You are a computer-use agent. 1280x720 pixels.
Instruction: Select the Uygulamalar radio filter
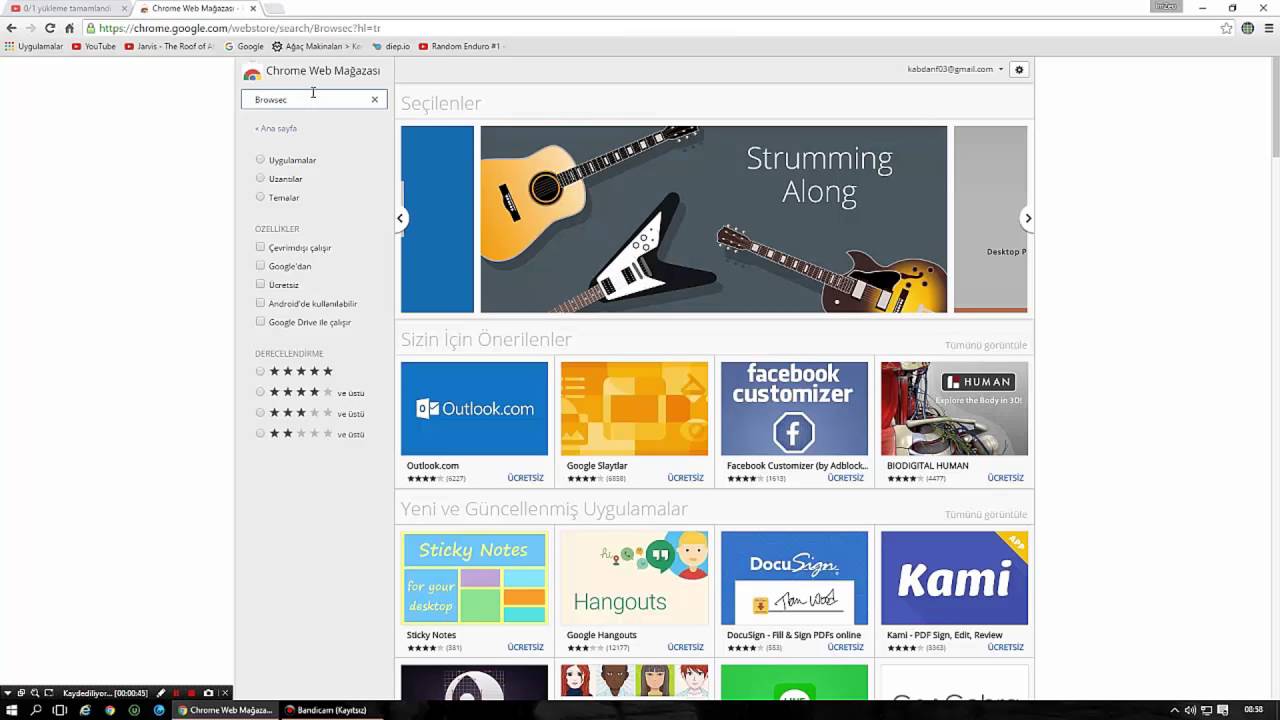tap(260, 159)
